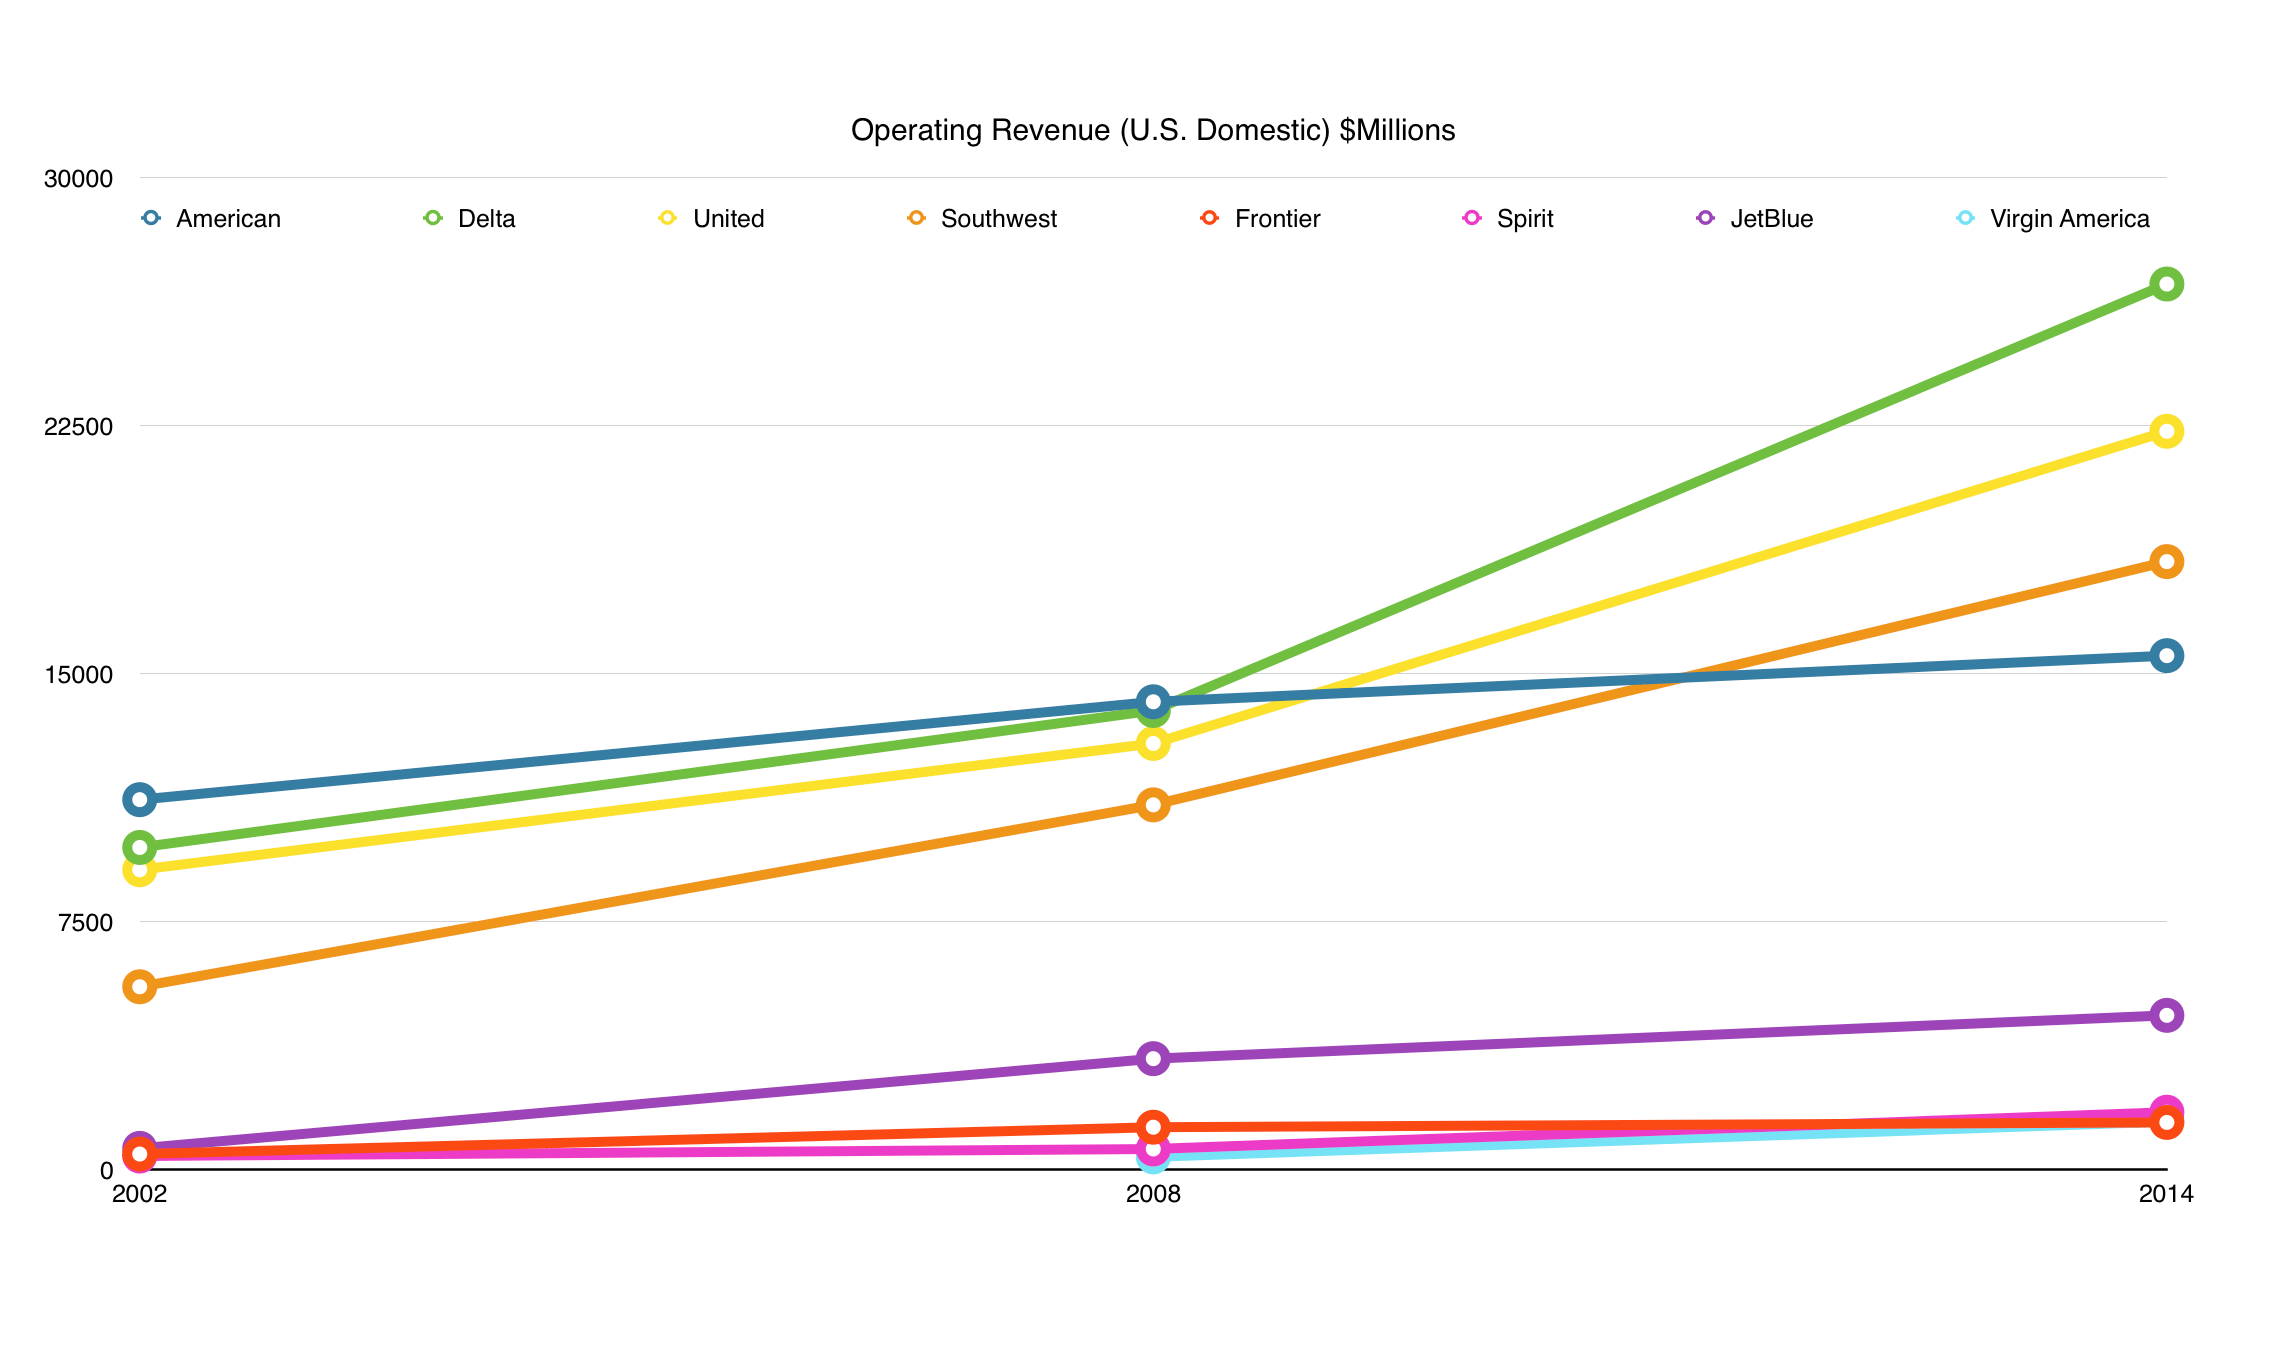Click Frontier's 2008 data point
Image resolution: width=2280 pixels, height=1352 pixels.
tap(1153, 1128)
